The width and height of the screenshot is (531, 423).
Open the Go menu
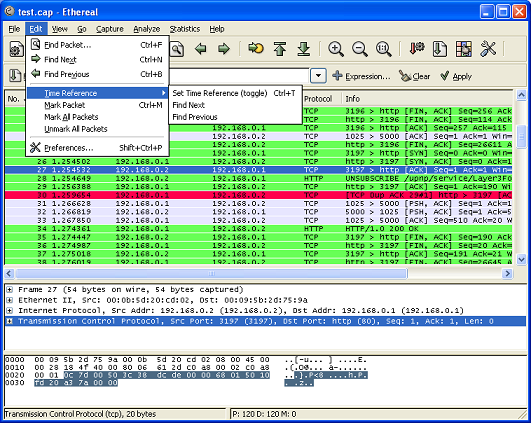[x=82, y=29]
